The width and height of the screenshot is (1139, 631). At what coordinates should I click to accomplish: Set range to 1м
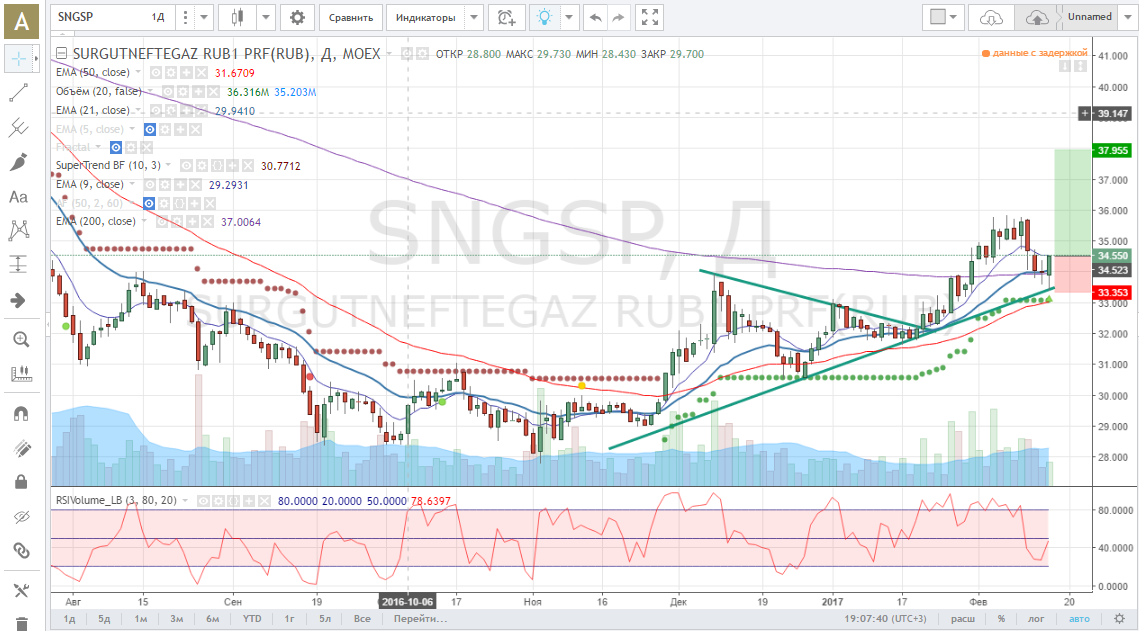141,619
